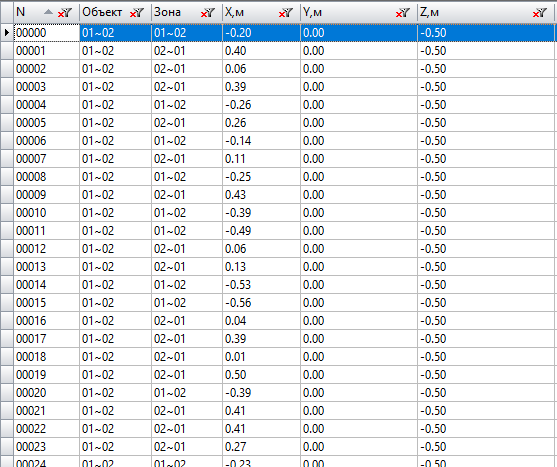The image size is (557, 467).
Task: Select Y value in row 00022
Action: tap(359, 429)
